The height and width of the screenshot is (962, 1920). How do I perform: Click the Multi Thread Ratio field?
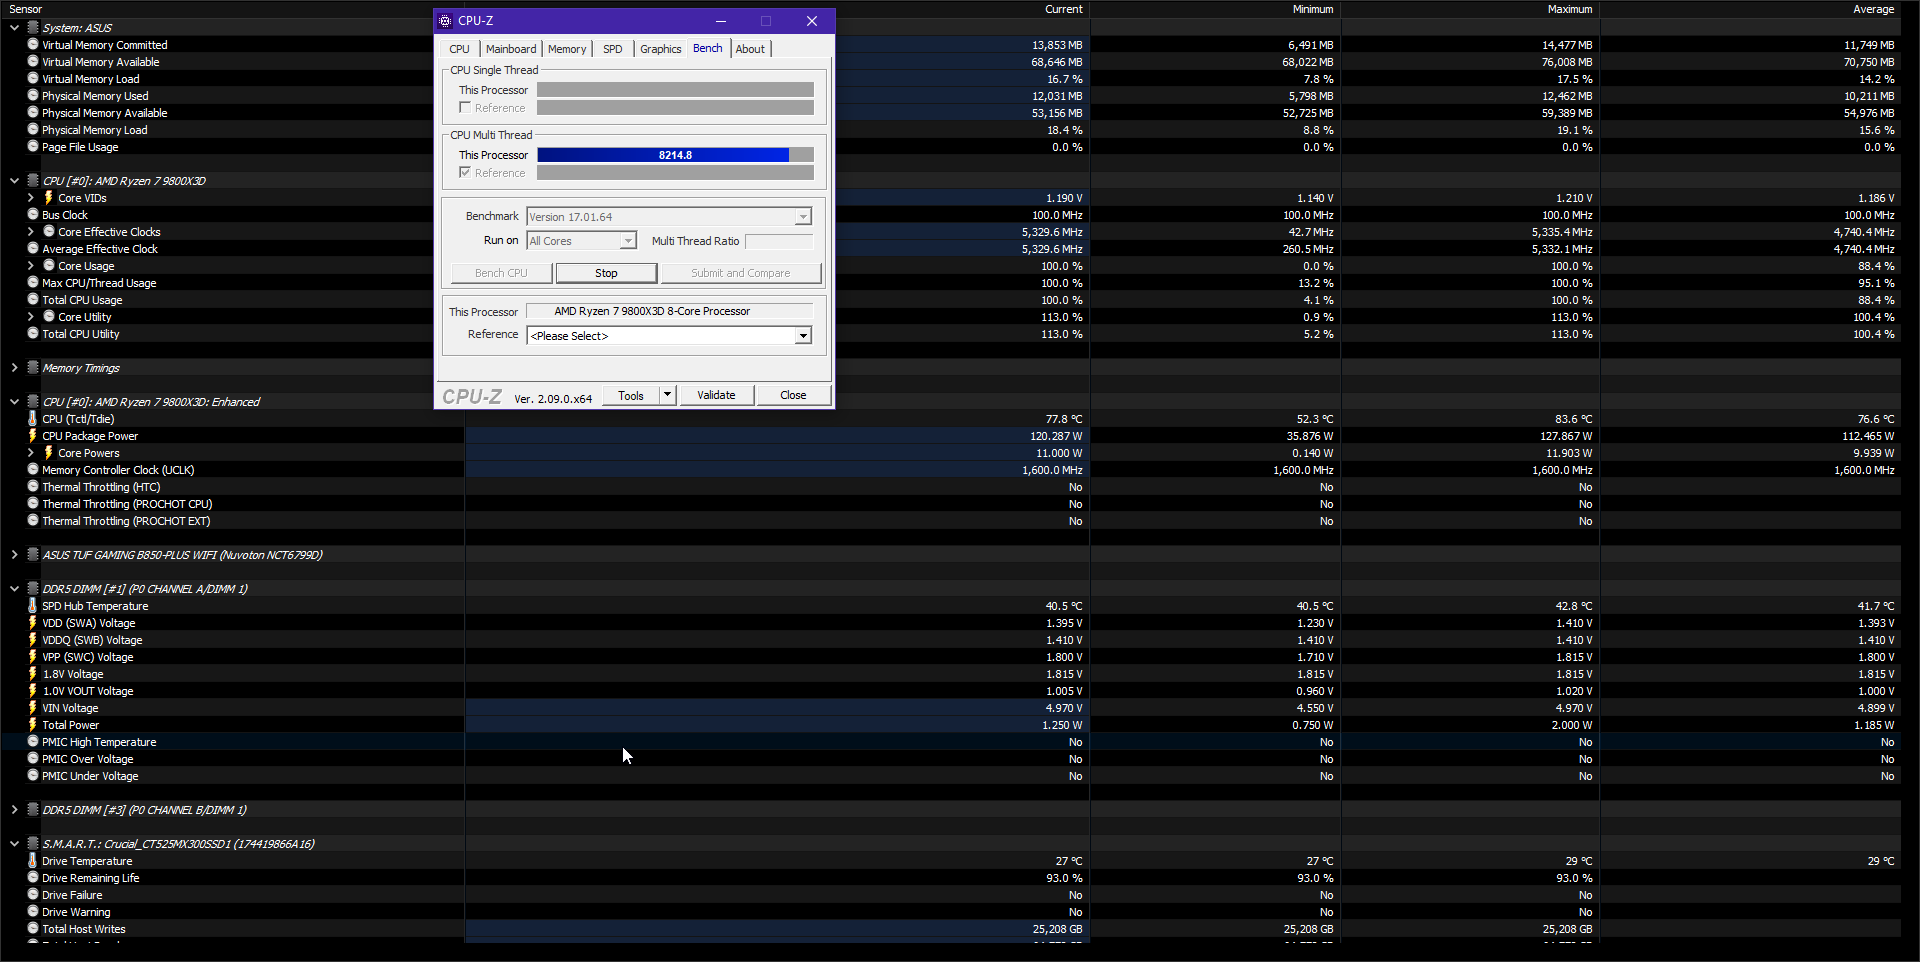(779, 241)
